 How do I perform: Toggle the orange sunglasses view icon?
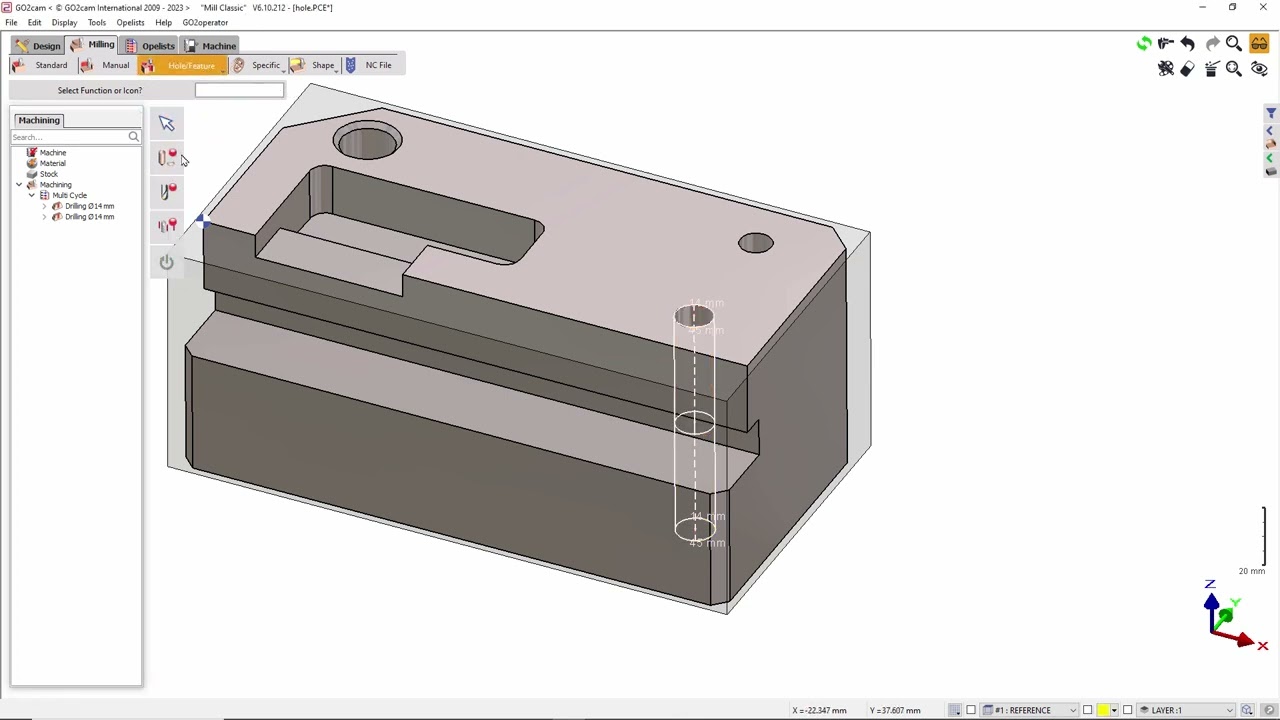(1259, 44)
